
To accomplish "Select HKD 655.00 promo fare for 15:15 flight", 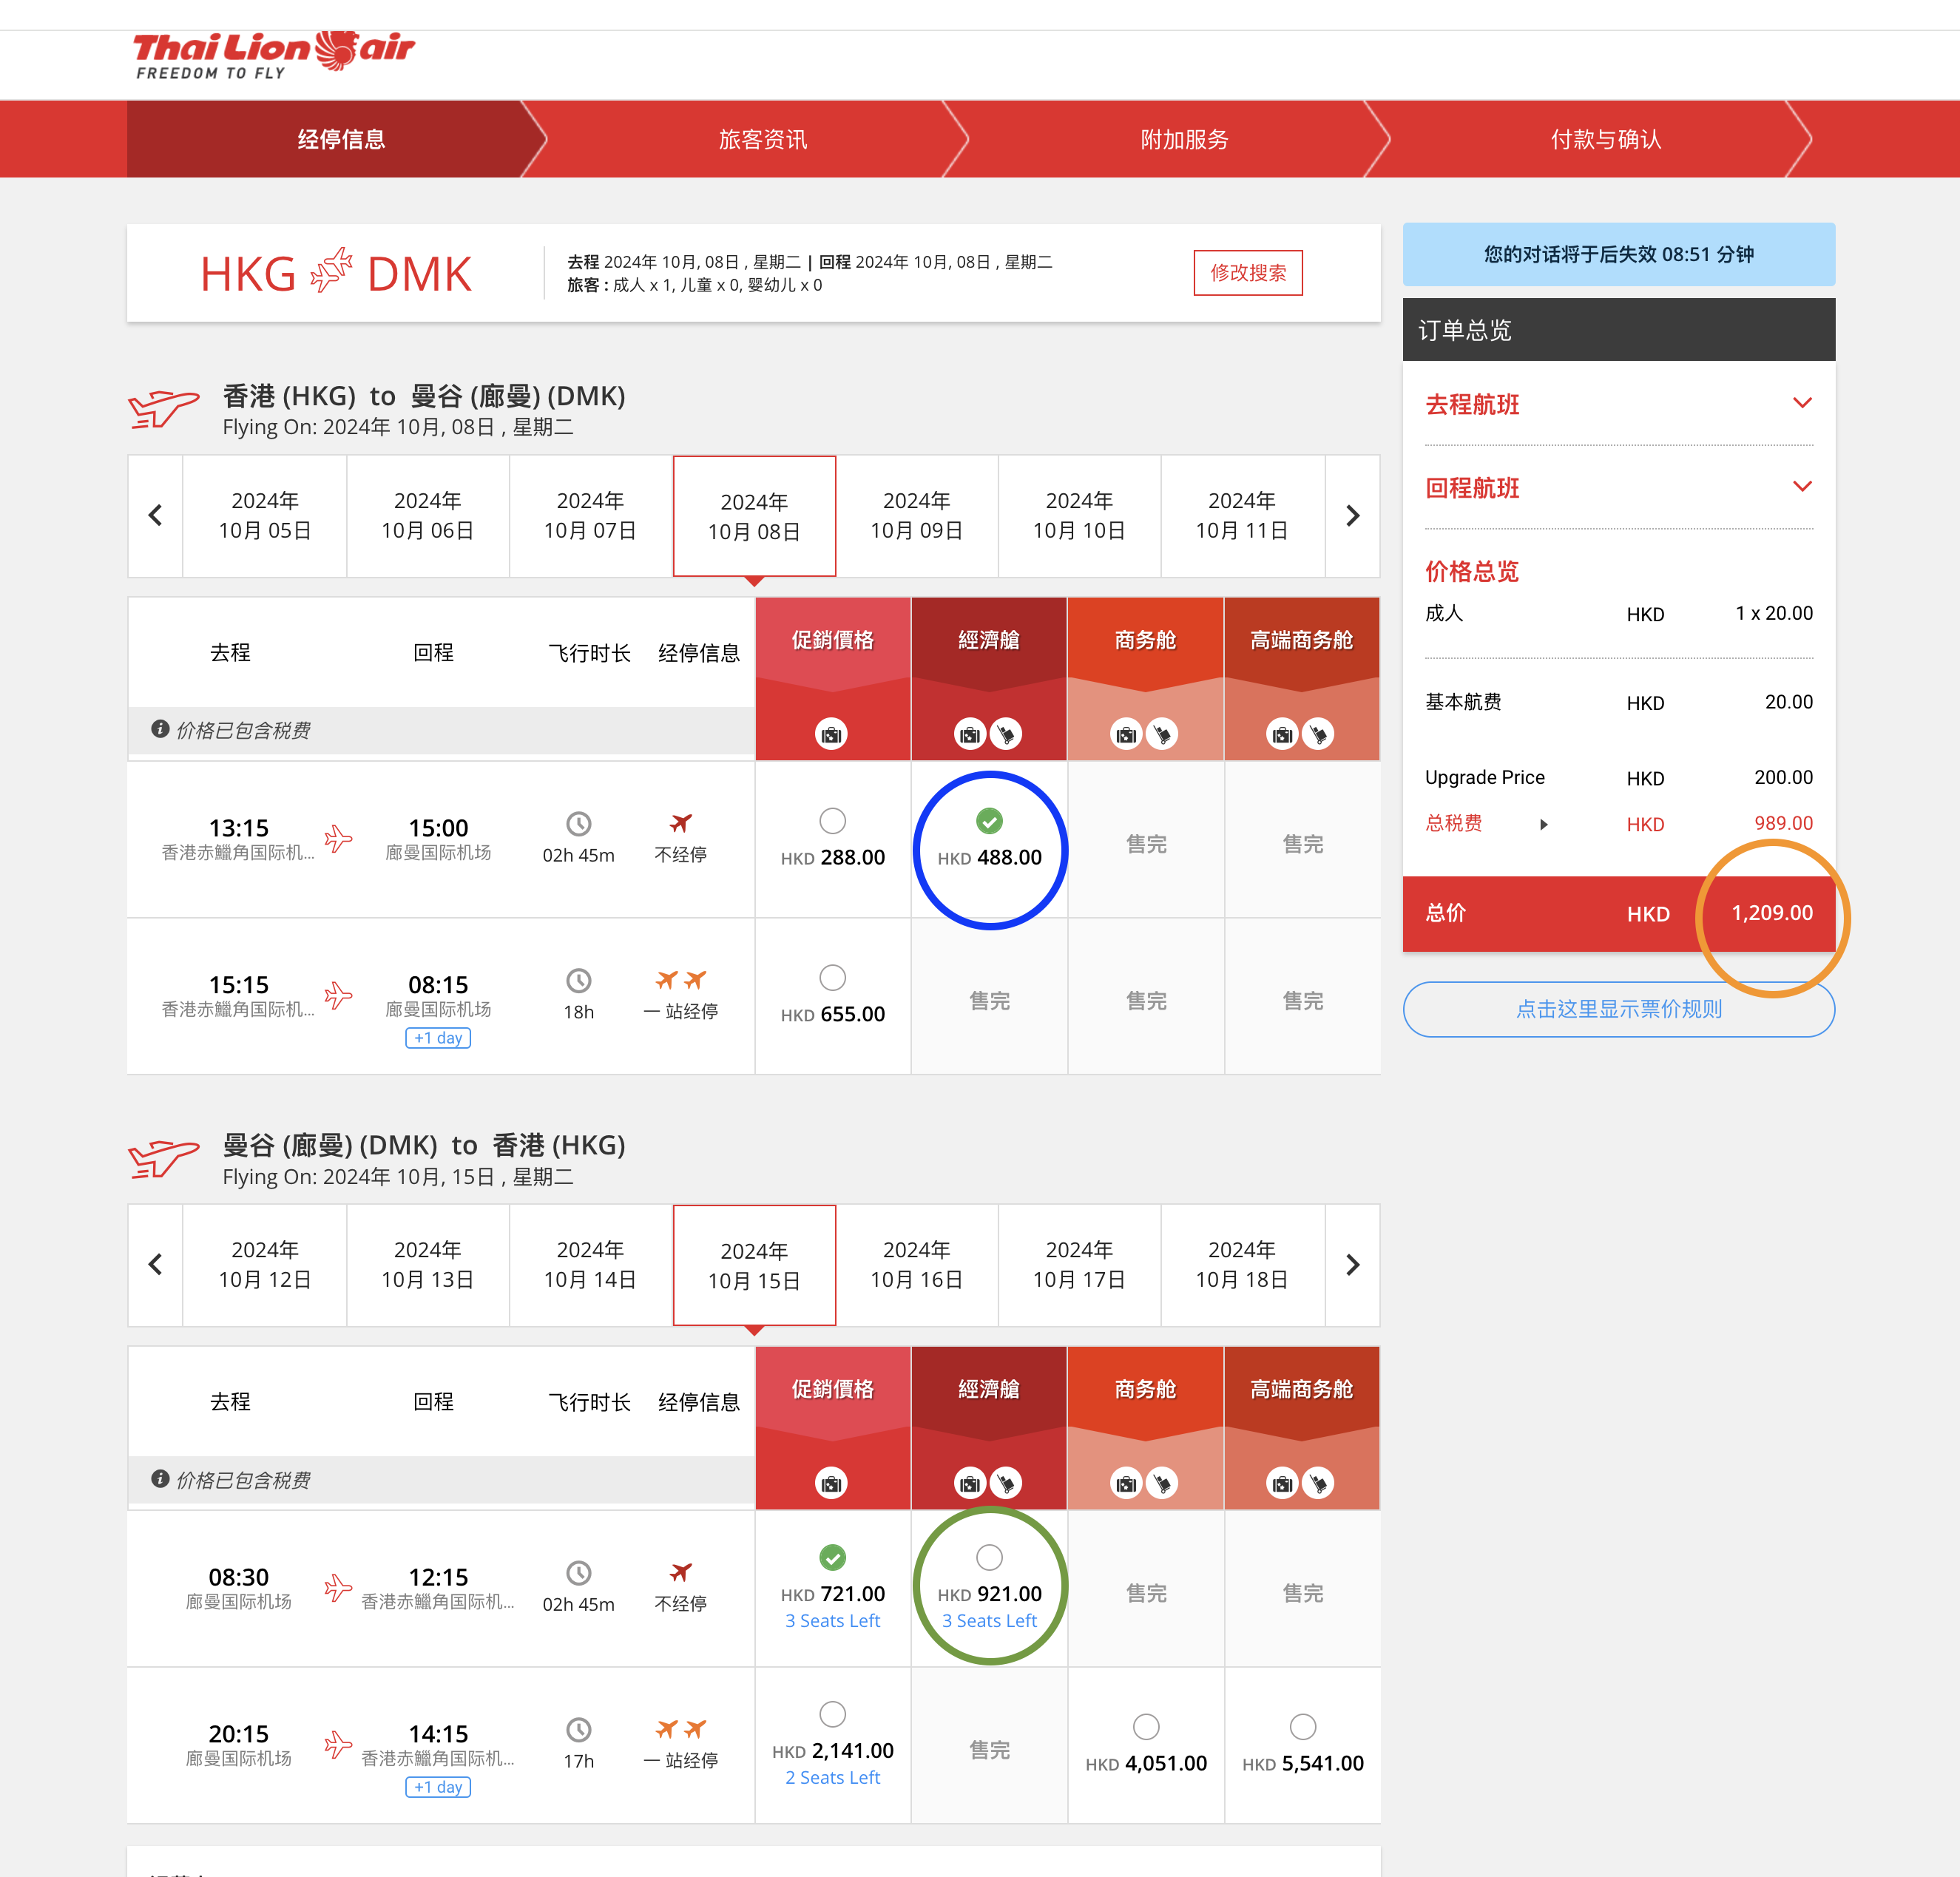I will pyautogui.click(x=832, y=978).
